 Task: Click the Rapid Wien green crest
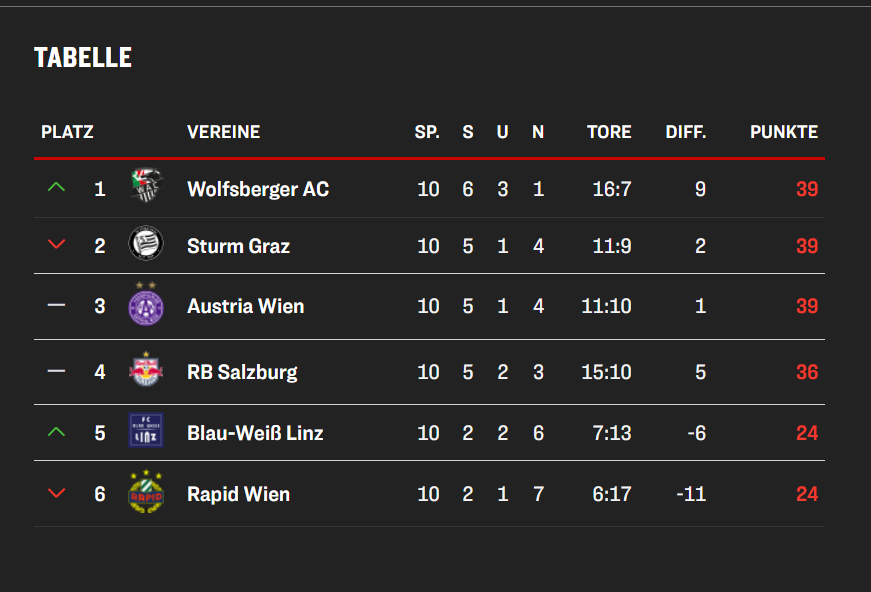(146, 491)
